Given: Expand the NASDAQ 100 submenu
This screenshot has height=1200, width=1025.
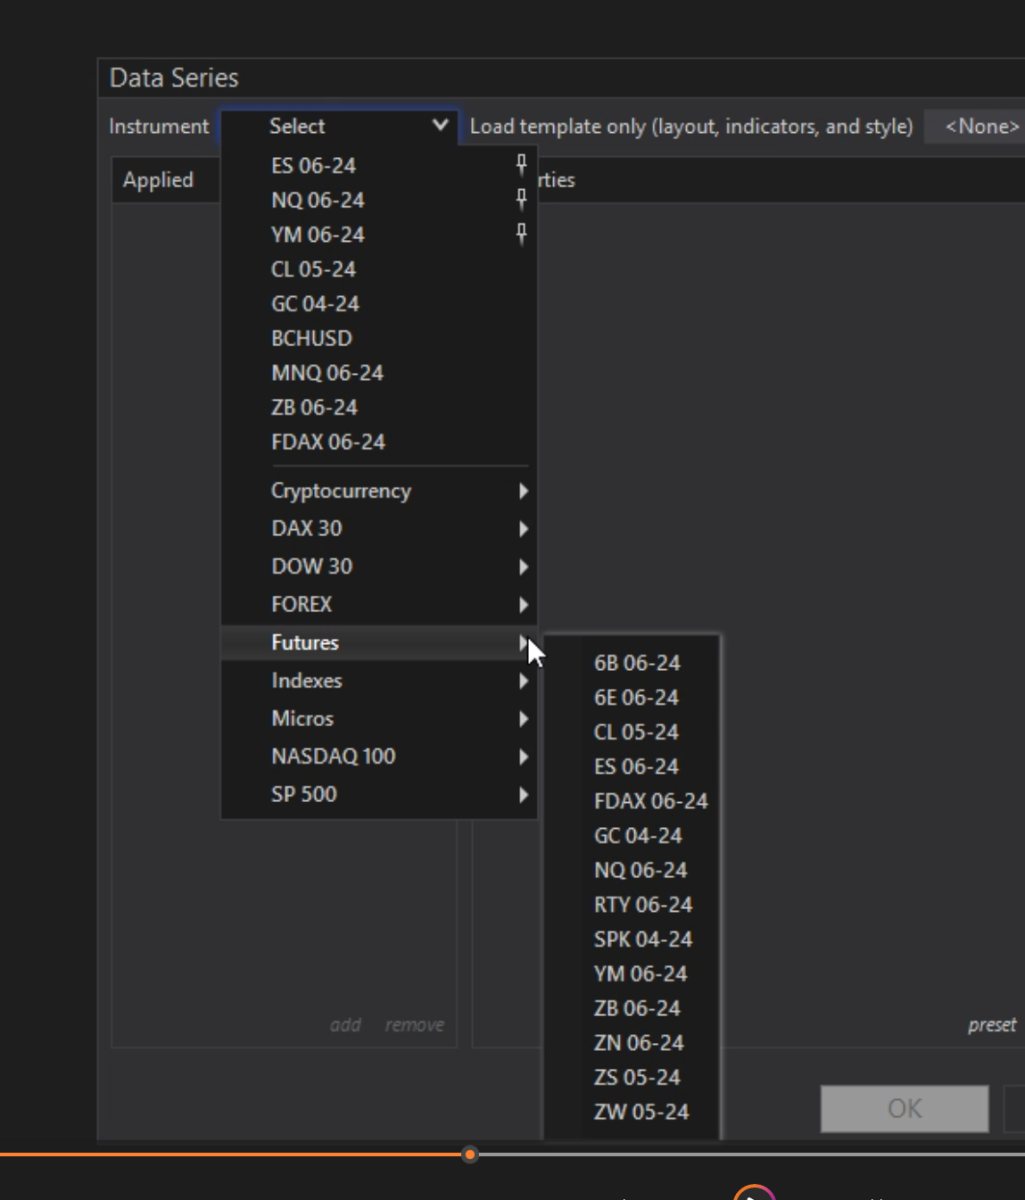Looking at the screenshot, I should point(379,757).
